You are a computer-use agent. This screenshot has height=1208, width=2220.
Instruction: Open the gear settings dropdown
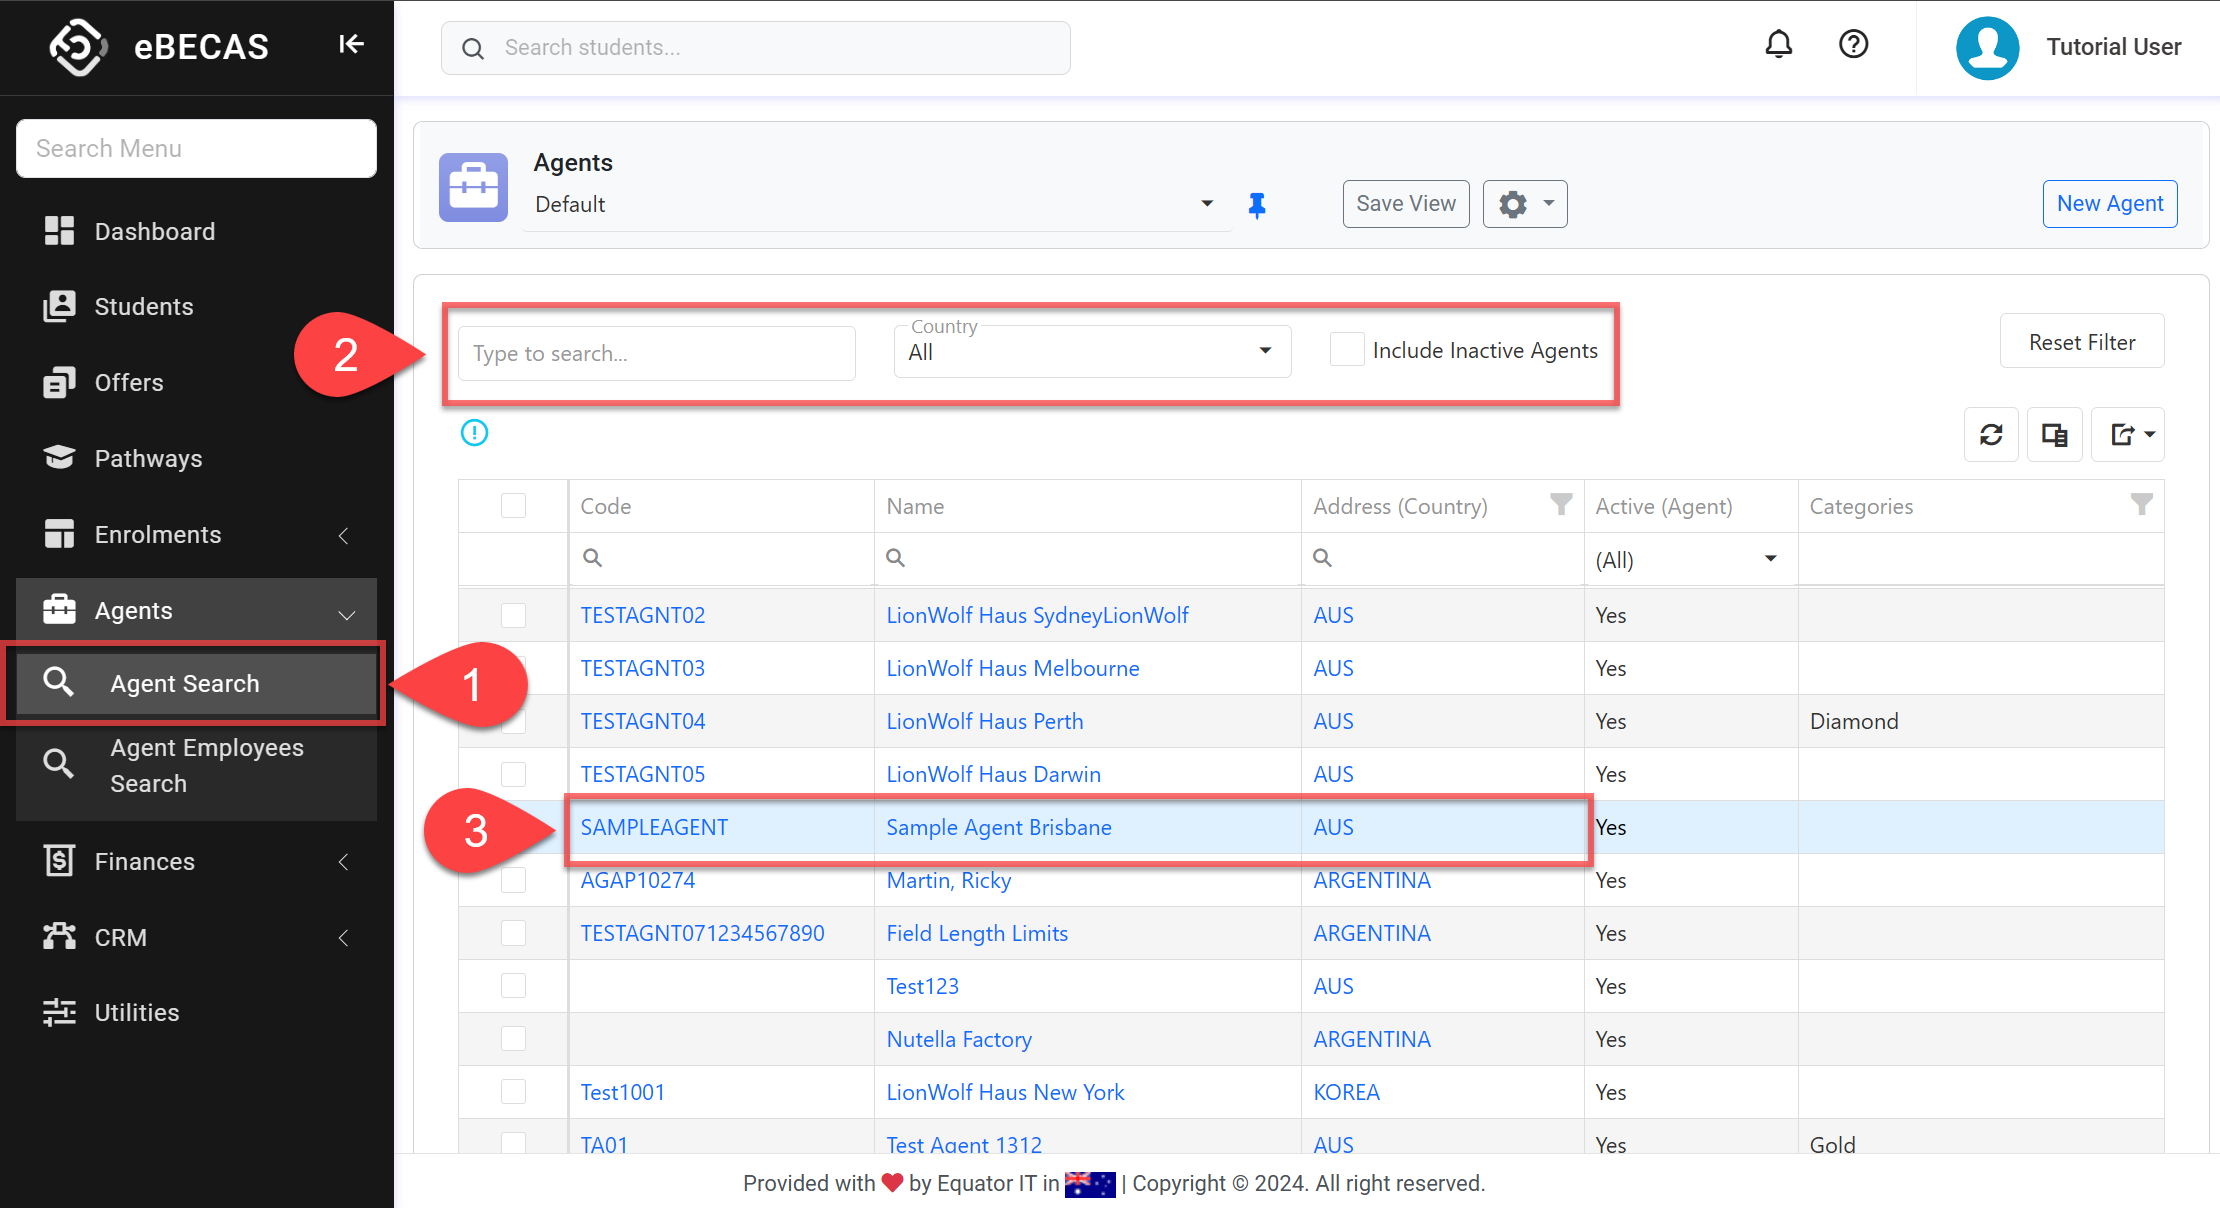pos(1524,204)
